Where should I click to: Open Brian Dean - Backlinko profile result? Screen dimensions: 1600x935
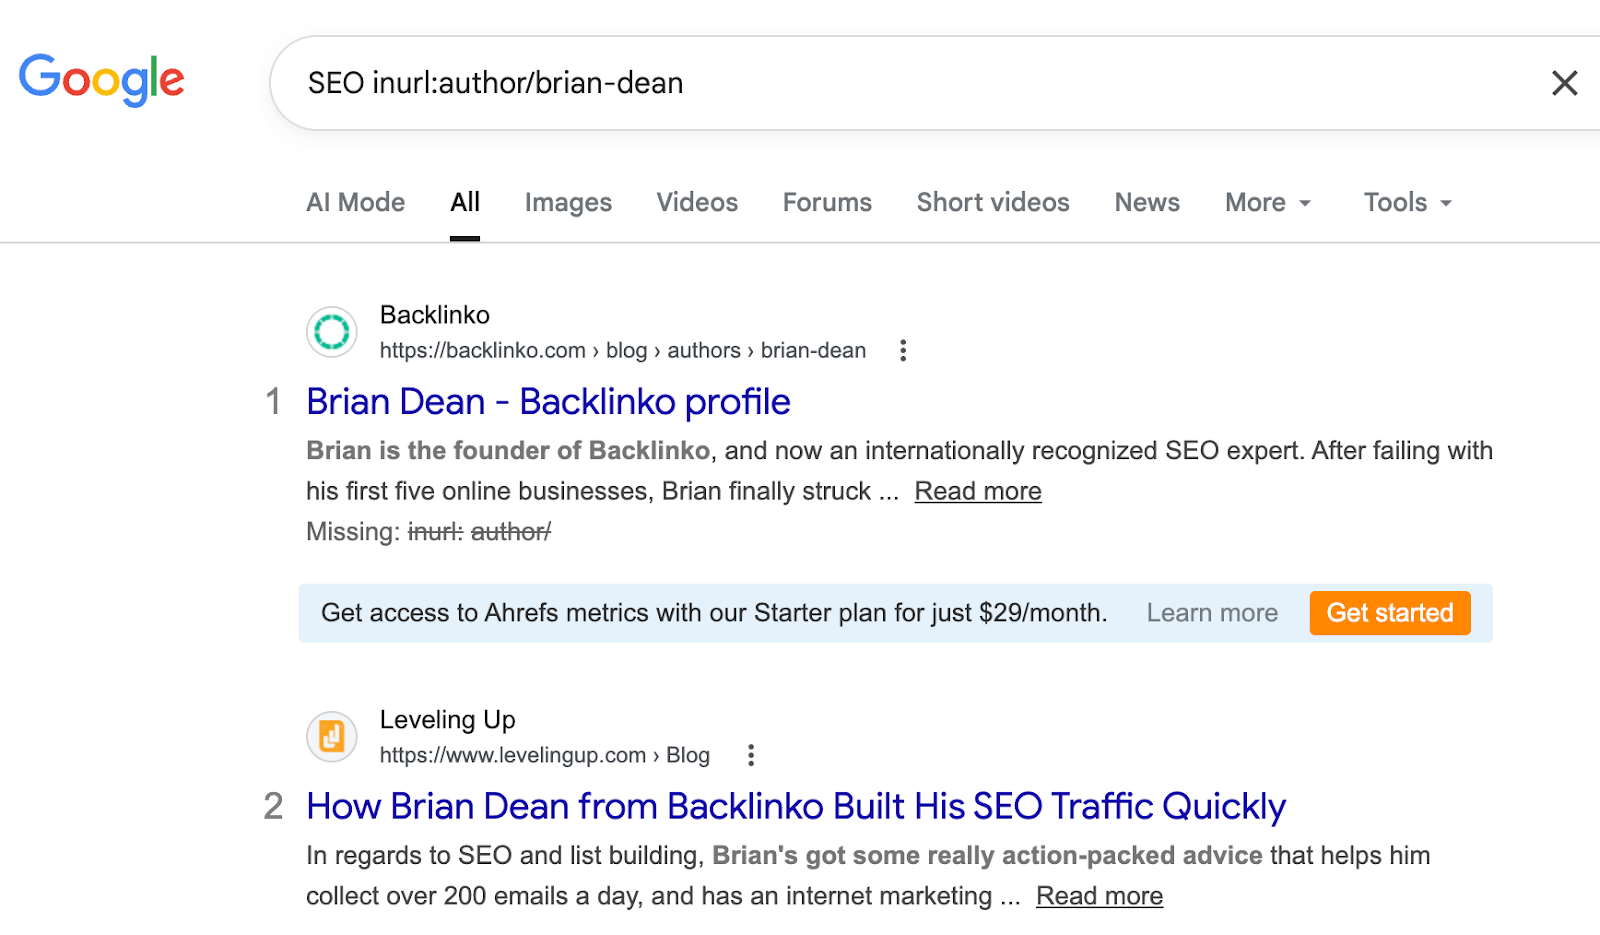548,402
